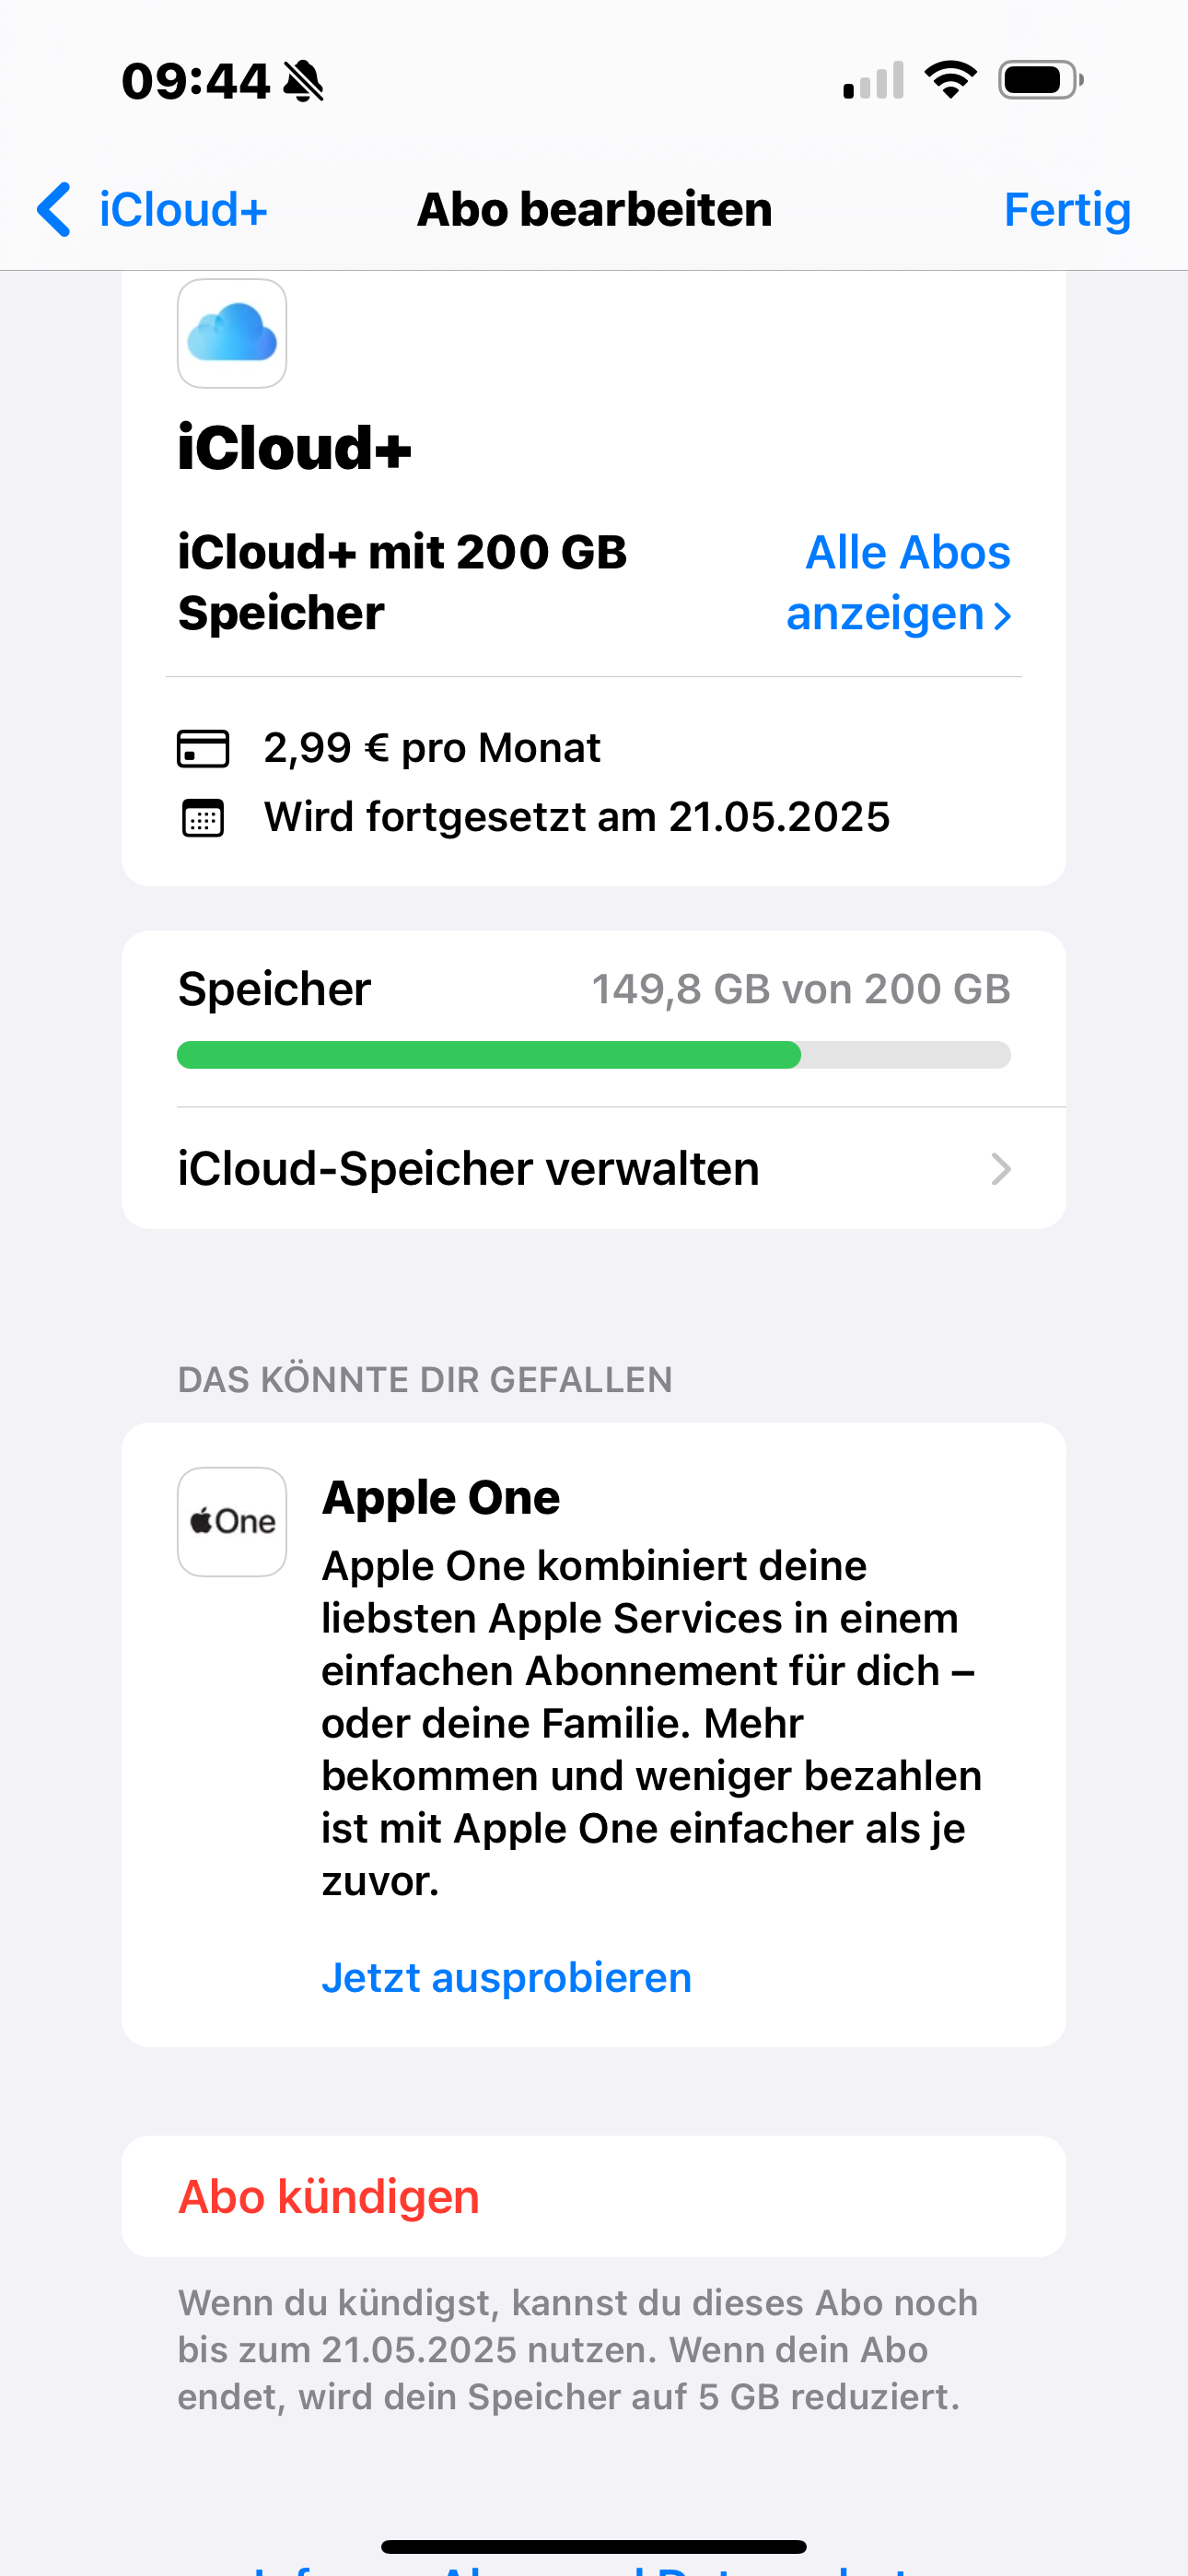The image size is (1188, 2576).
Task: Tap Abo kündigen to cancel subscription
Action: pos(329,2196)
